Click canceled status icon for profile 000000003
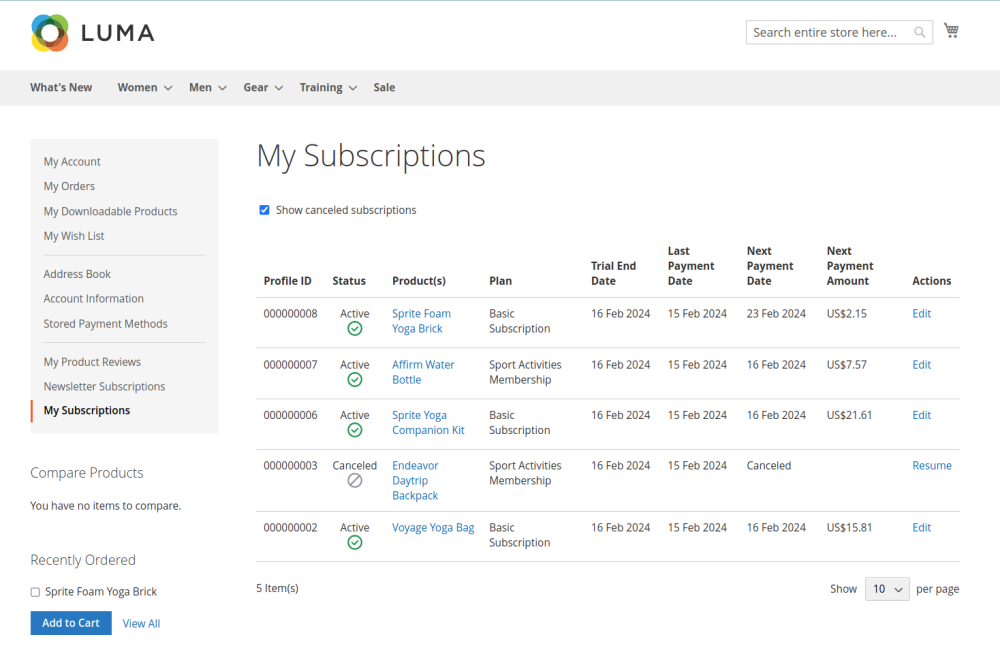The width and height of the screenshot is (1000, 650). coord(355,480)
